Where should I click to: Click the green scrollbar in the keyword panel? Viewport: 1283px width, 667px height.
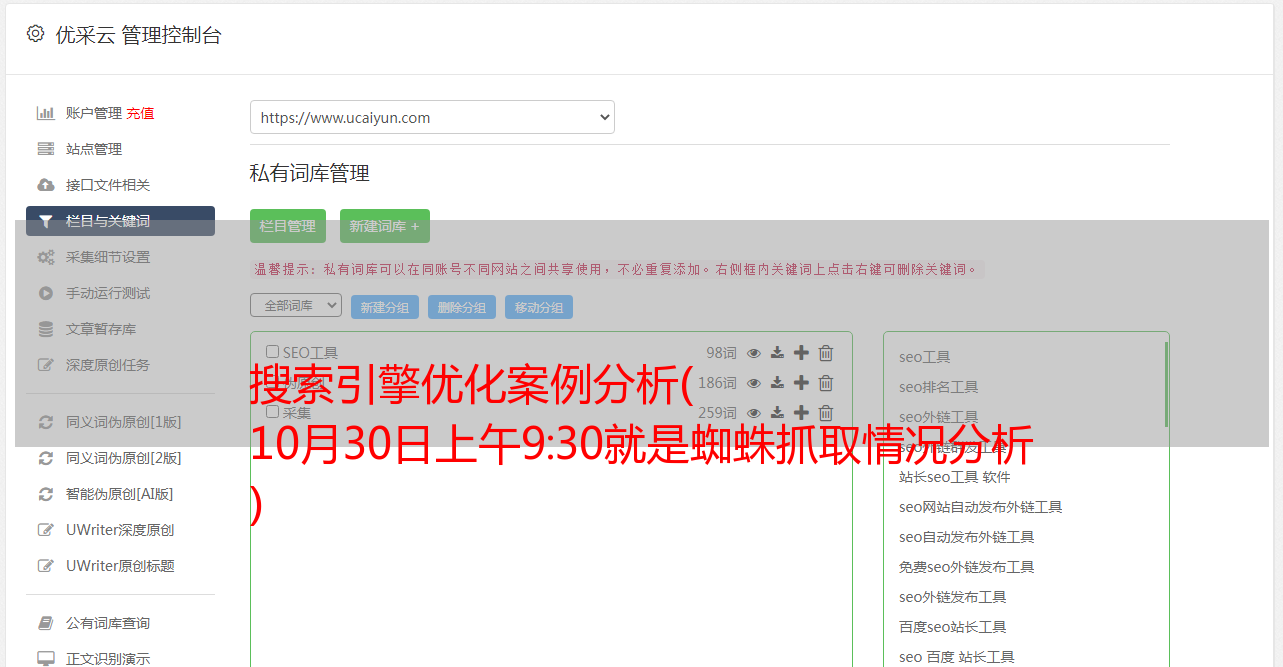click(x=1166, y=384)
